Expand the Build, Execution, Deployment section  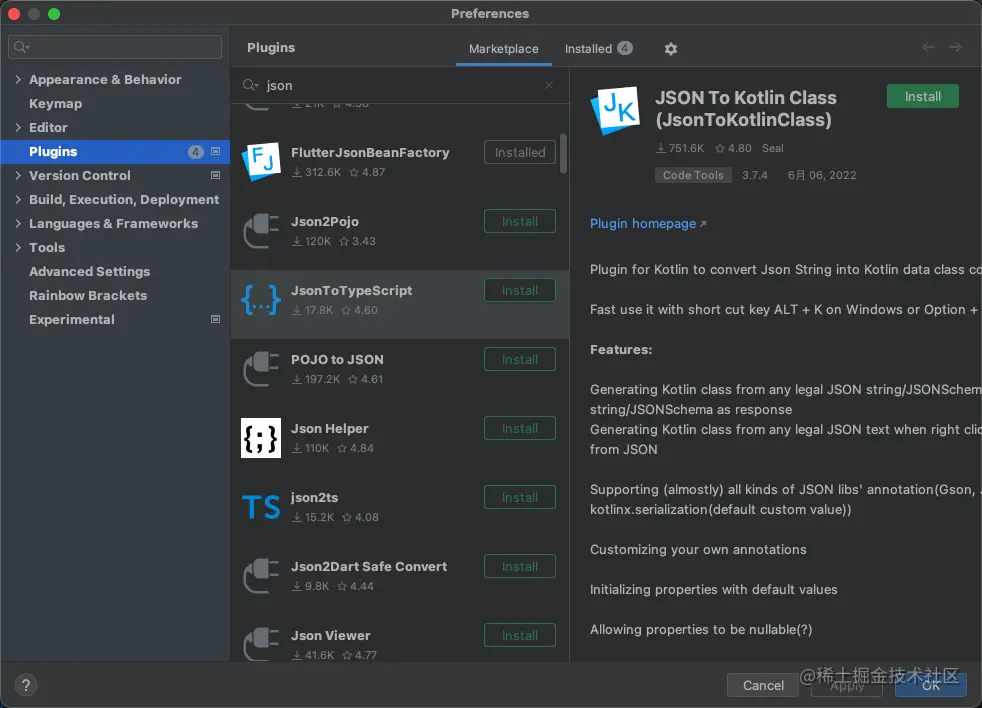pyautogui.click(x=18, y=200)
